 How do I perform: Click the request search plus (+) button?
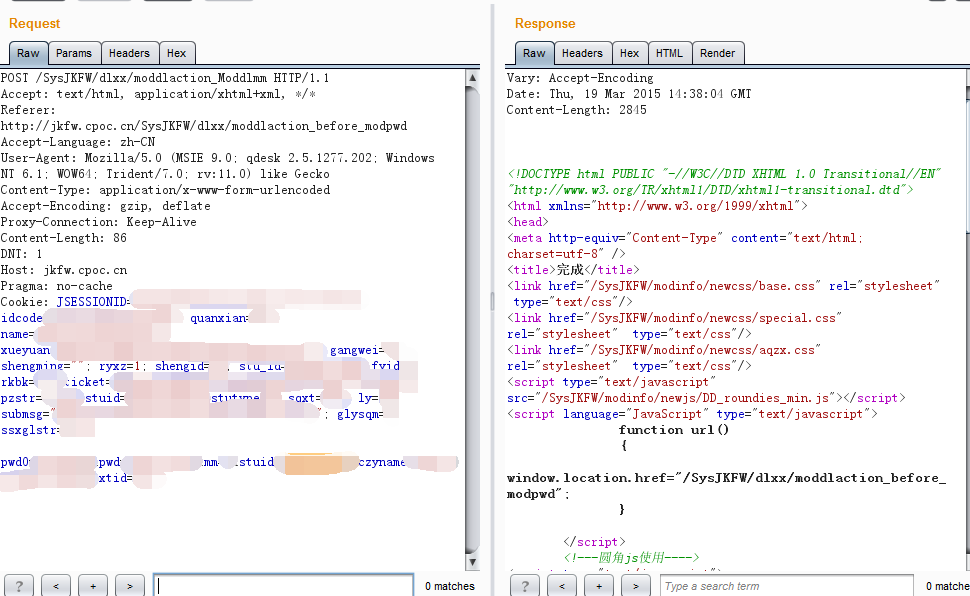coord(93,585)
